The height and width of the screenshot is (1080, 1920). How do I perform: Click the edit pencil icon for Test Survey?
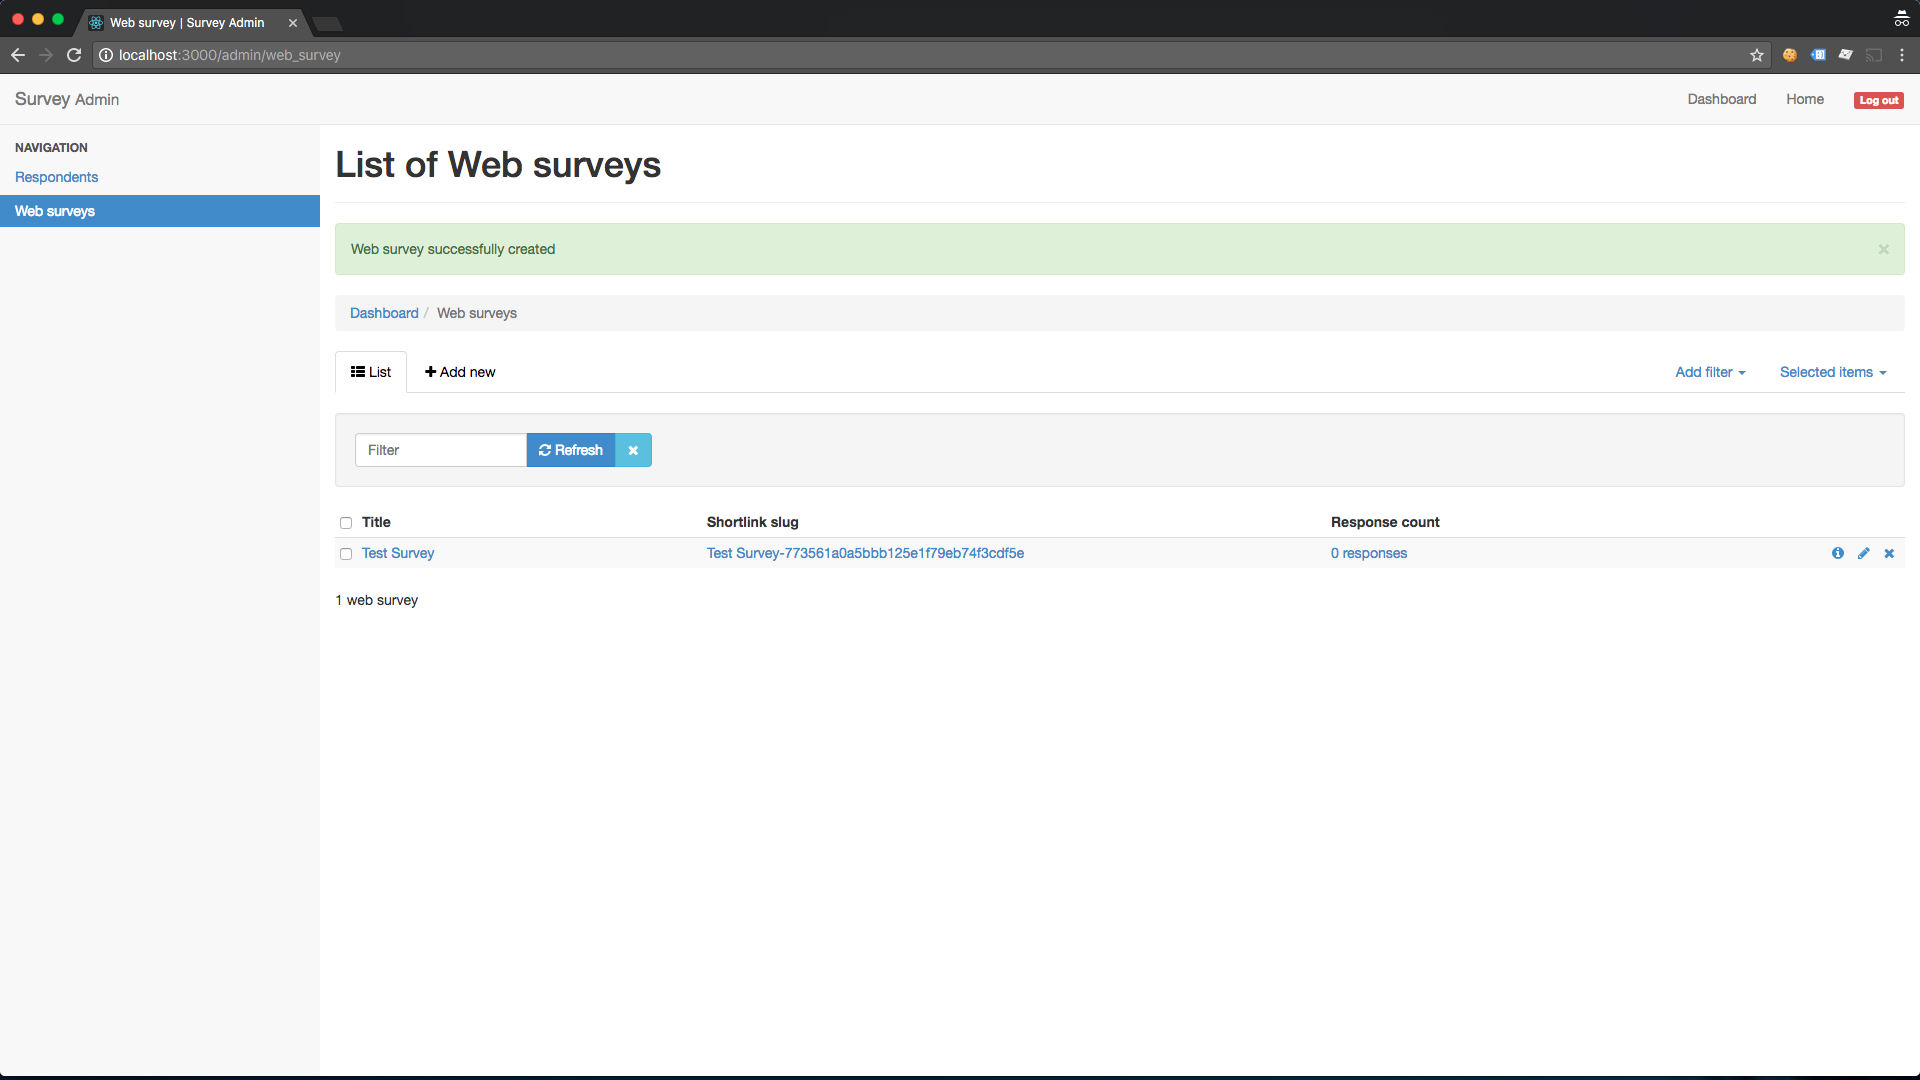point(1863,553)
